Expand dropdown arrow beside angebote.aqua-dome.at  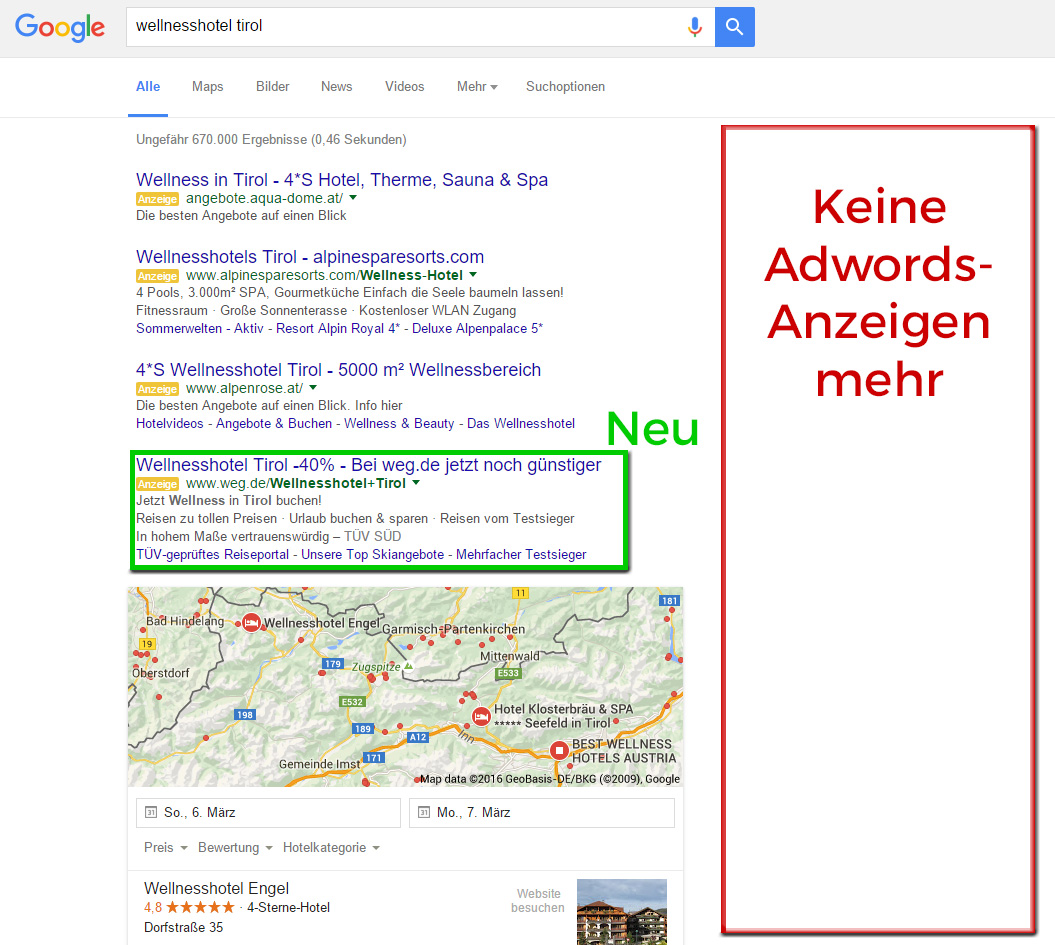(x=353, y=198)
